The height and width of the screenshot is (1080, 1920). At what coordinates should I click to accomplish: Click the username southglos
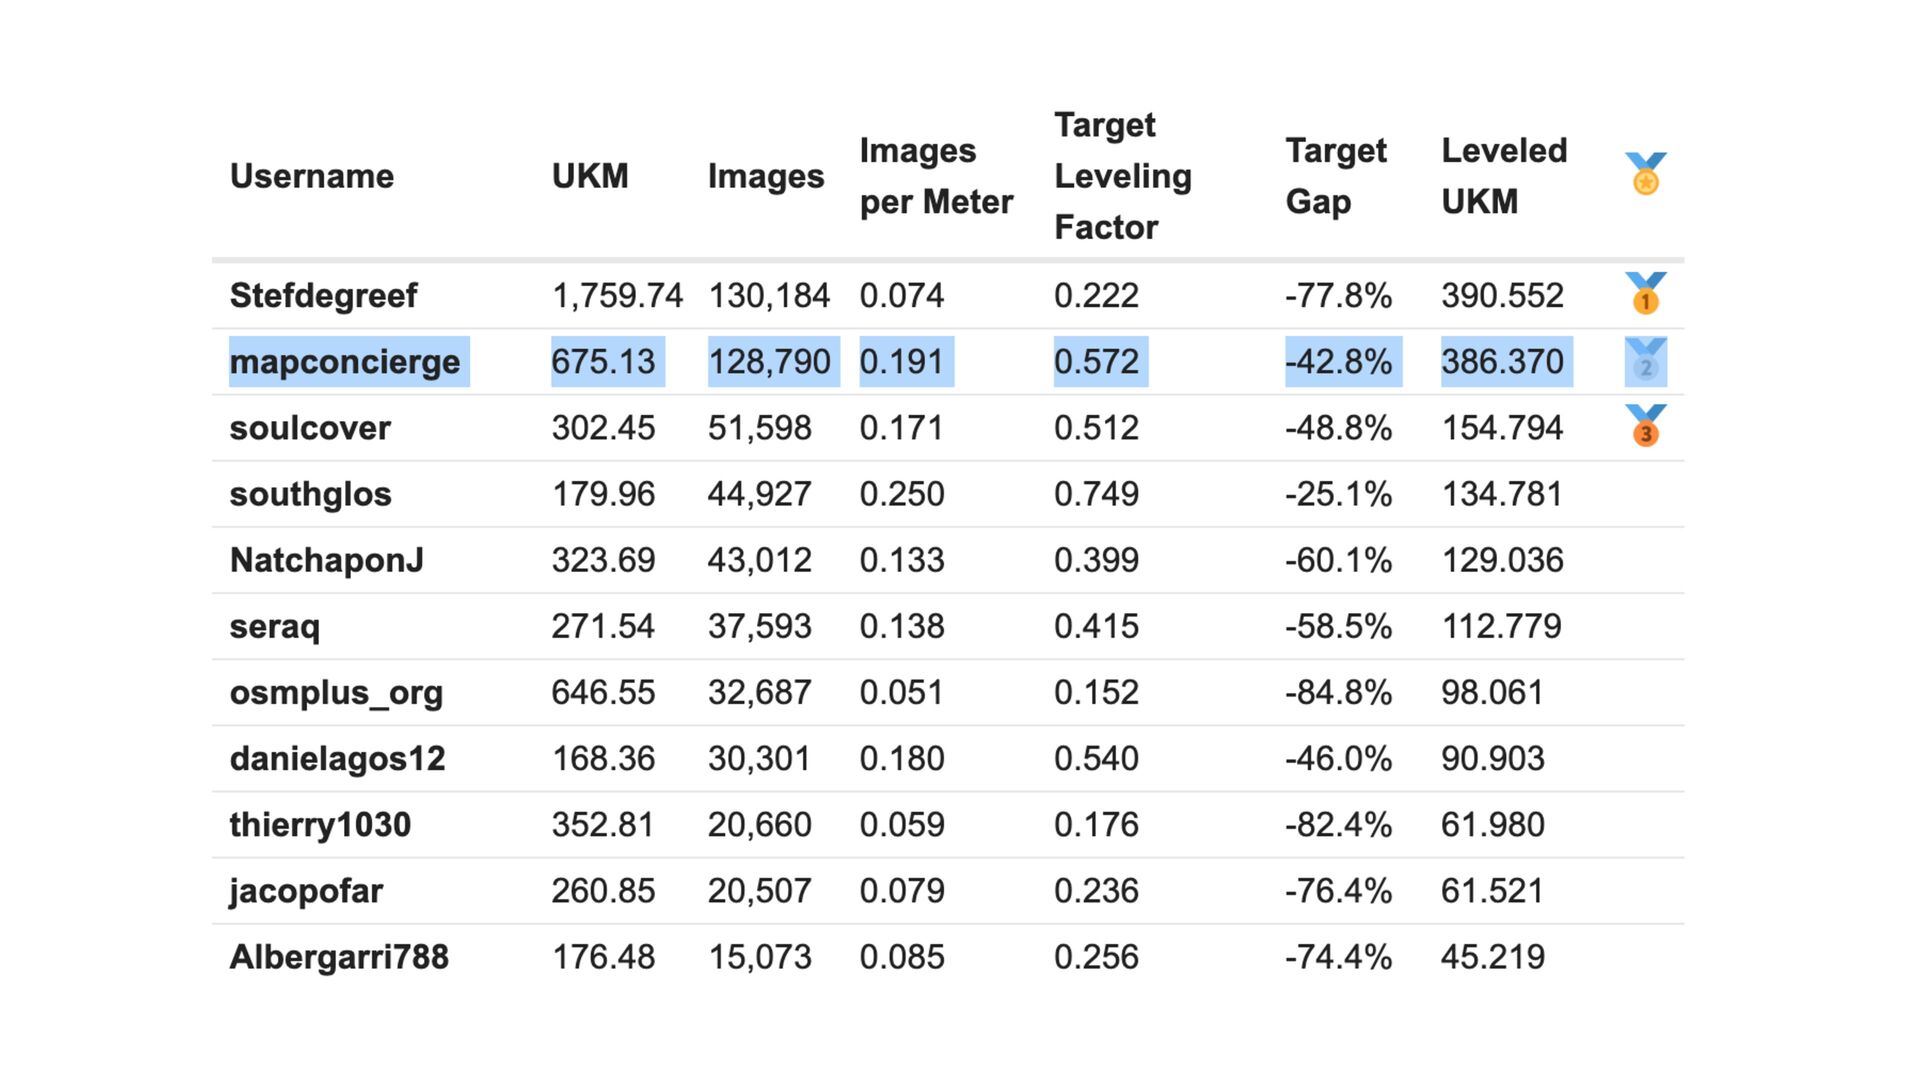click(310, 494)
